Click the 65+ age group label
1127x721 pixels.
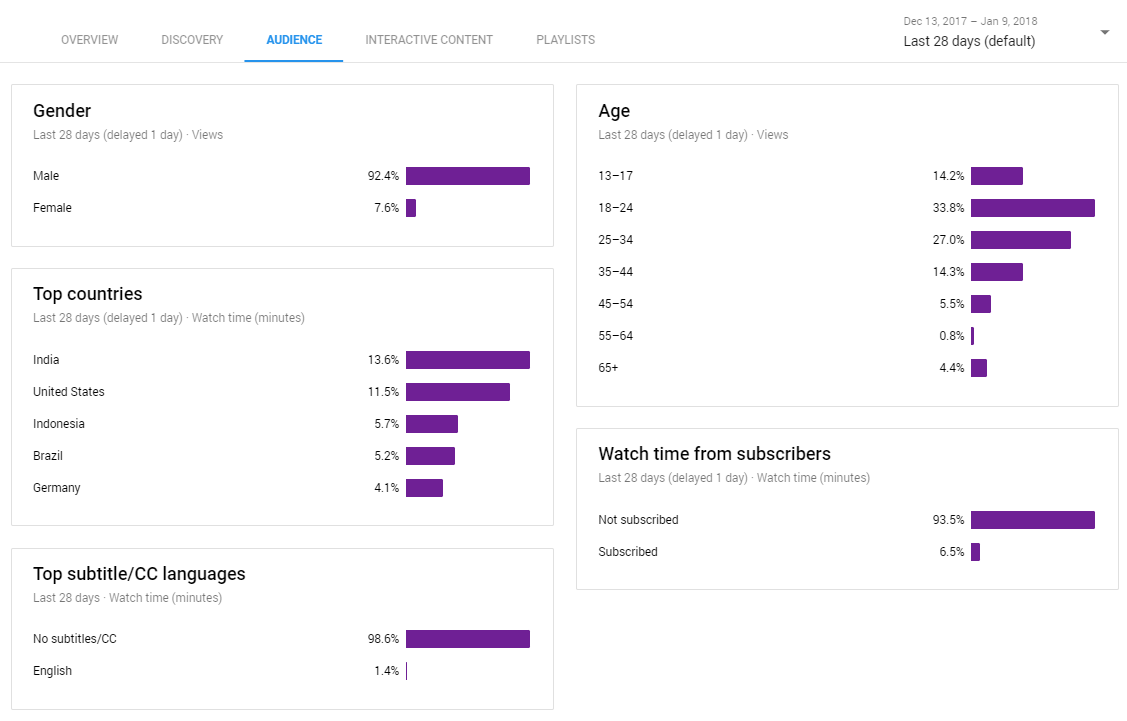[608, 368]
